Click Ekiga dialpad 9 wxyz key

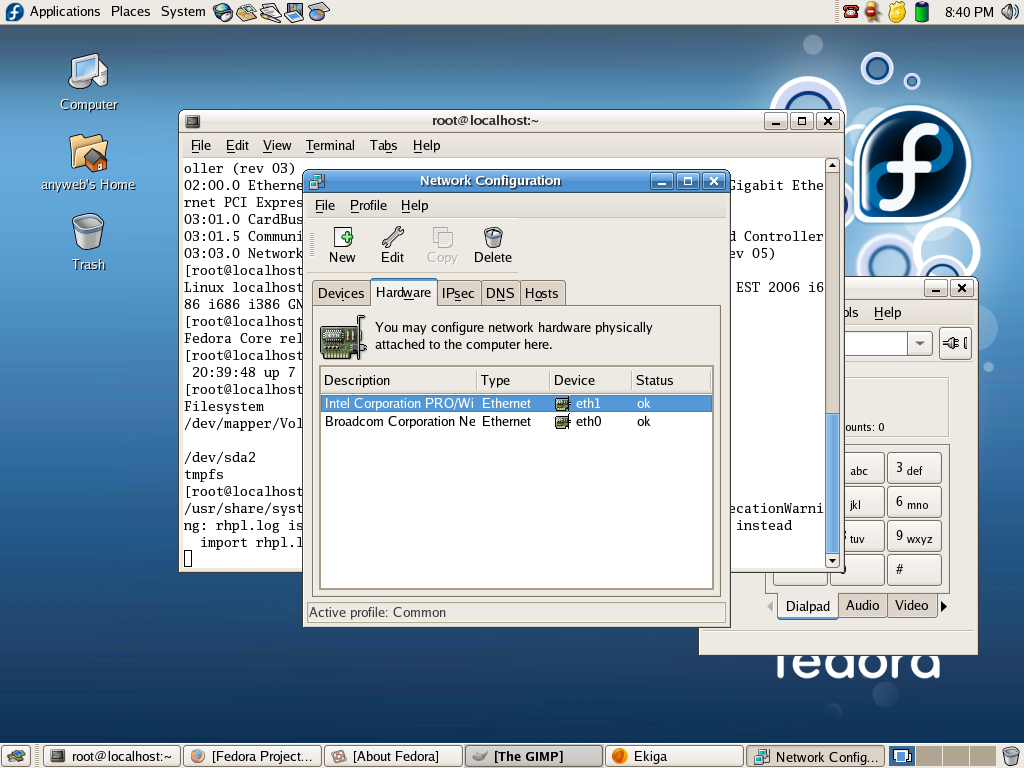[x=914, y=536]
